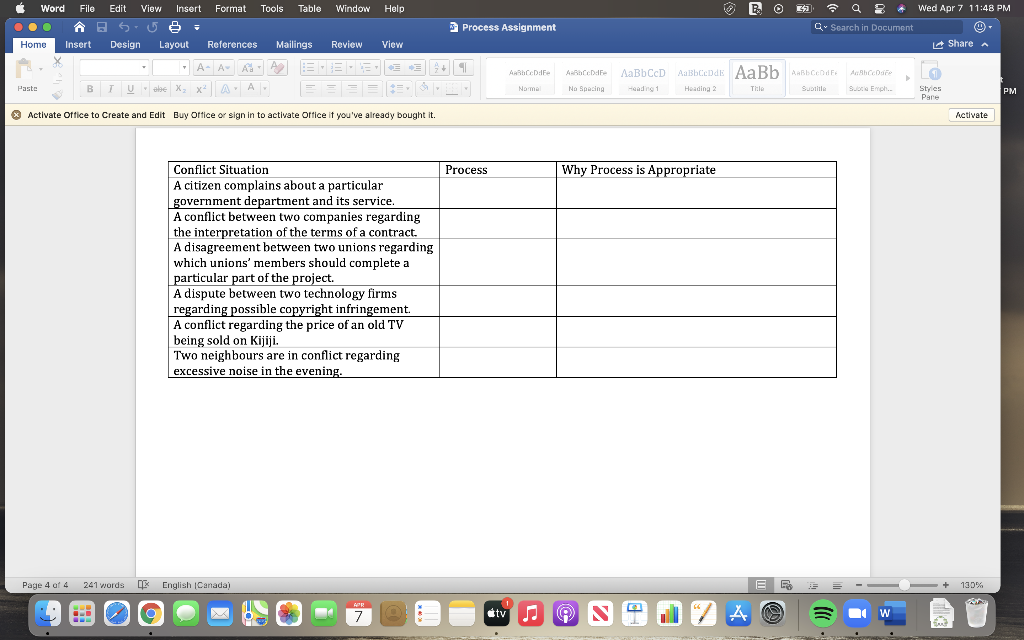Click the Activate button
This screenshot has width=1024, height=640.
click(971, 114)
